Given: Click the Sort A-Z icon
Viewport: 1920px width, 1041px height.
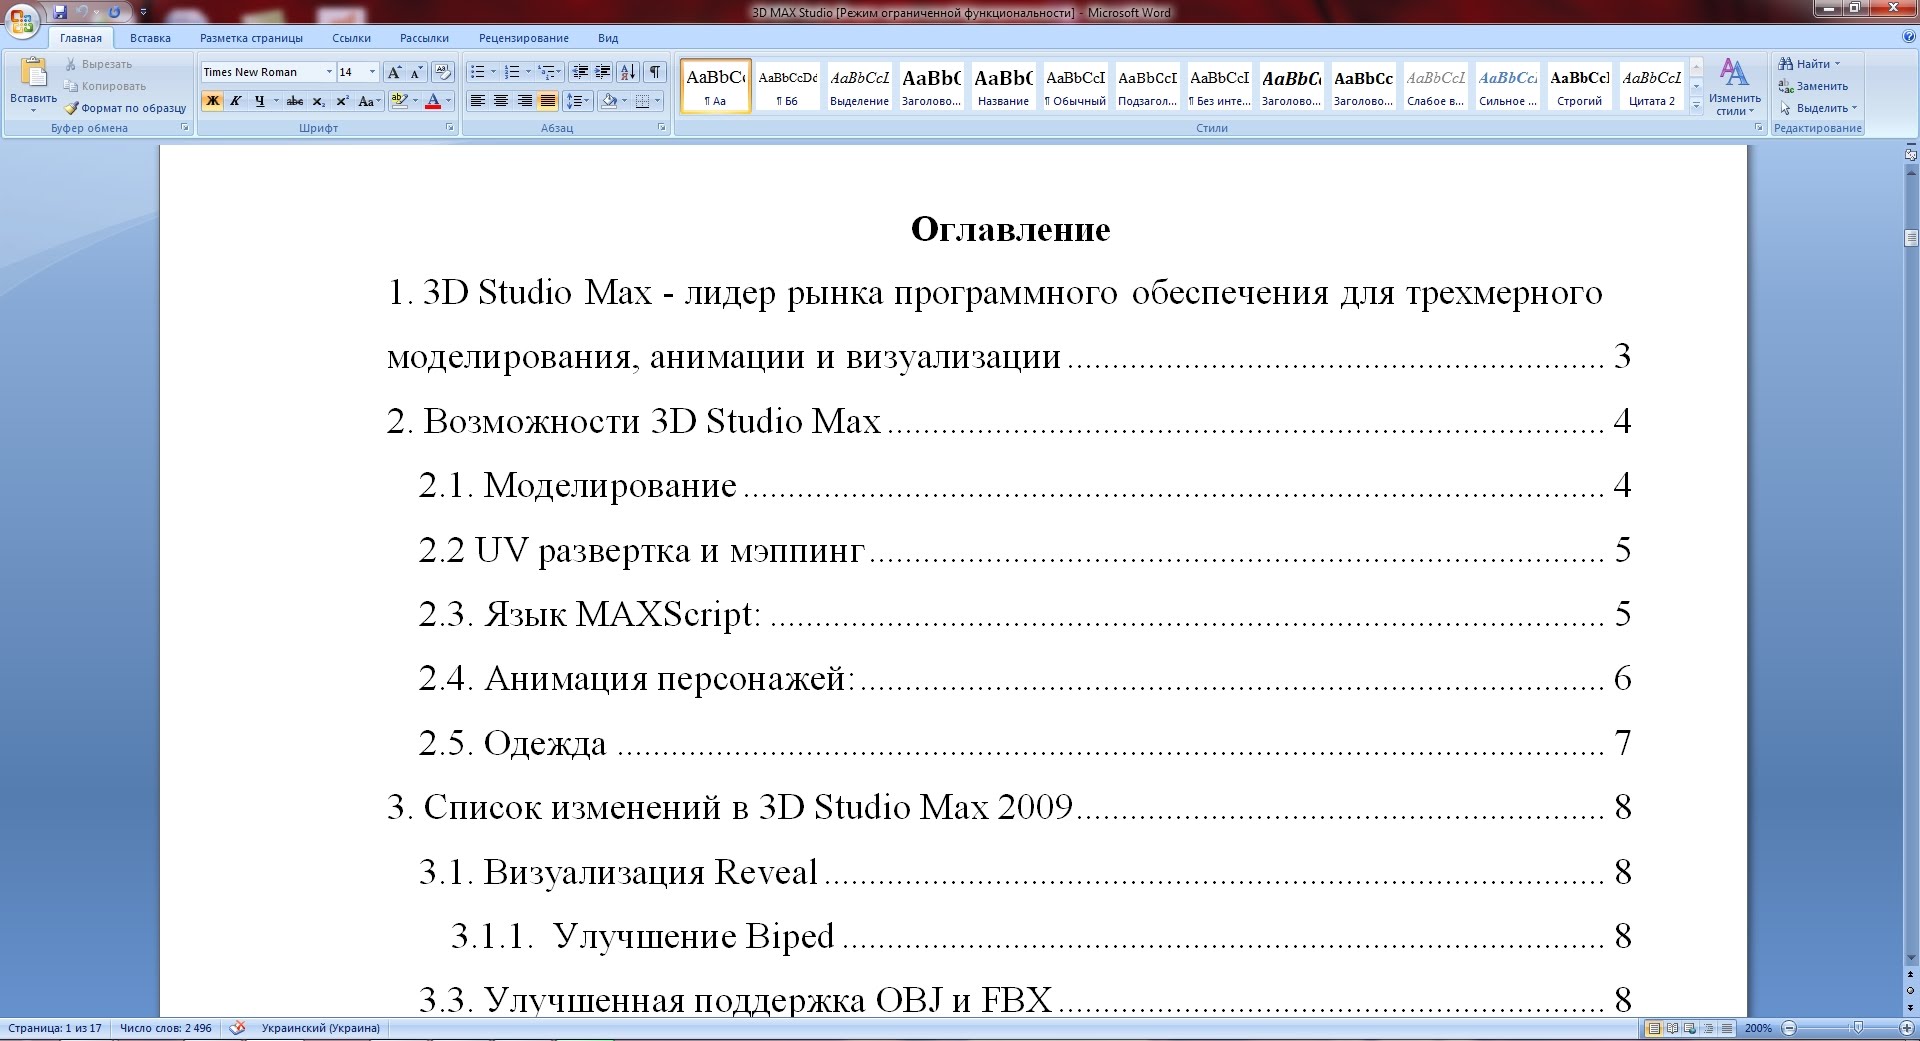Looking at the screenshot, I should tap(628, 72).
